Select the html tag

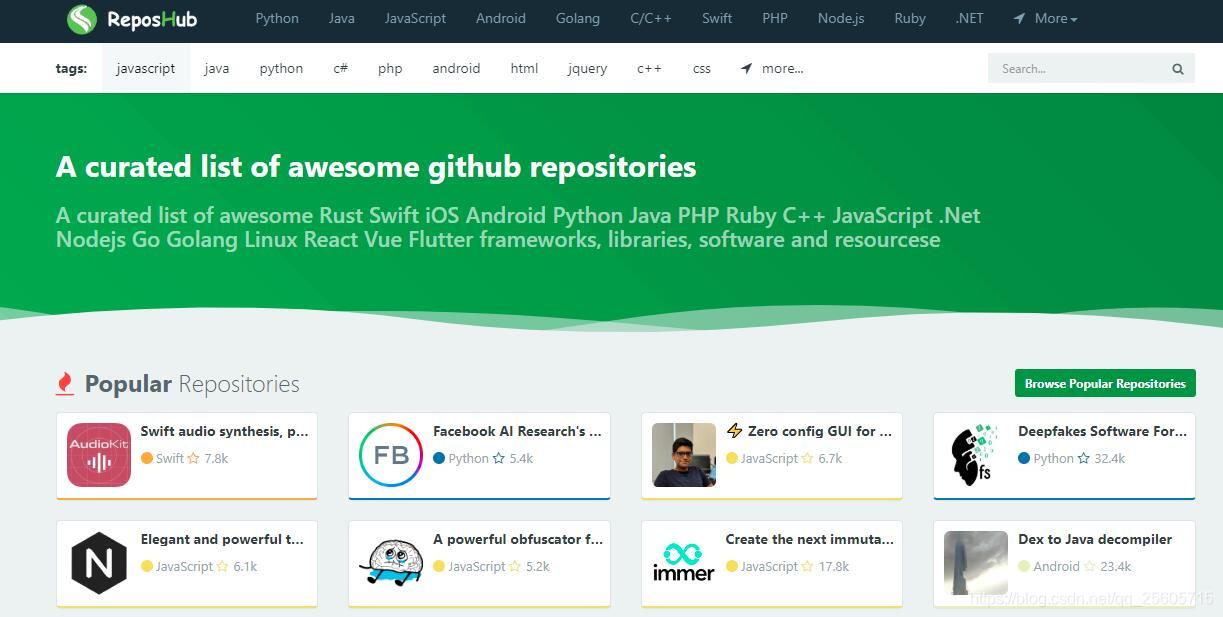pyautogui.click(x=524, y=69)
